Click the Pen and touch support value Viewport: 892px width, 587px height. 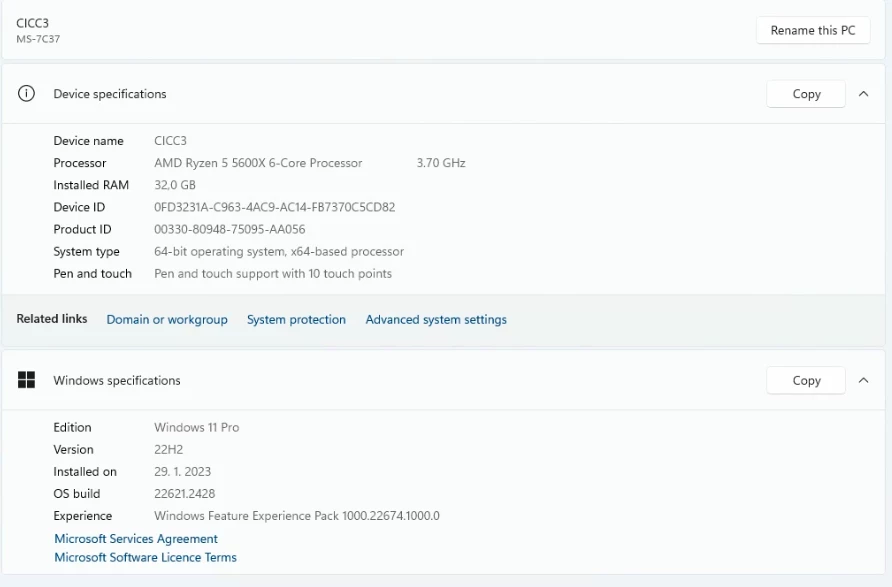pos(273,274)
